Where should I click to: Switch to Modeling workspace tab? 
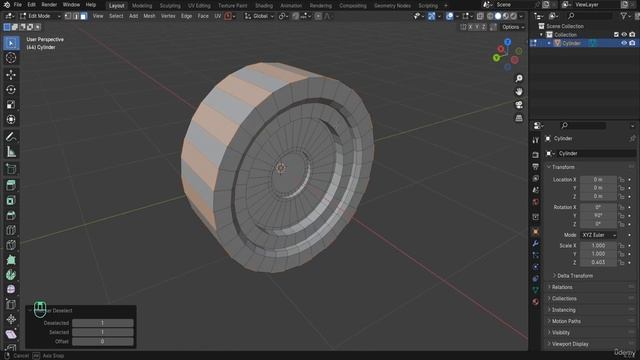(x=142, y=6)
